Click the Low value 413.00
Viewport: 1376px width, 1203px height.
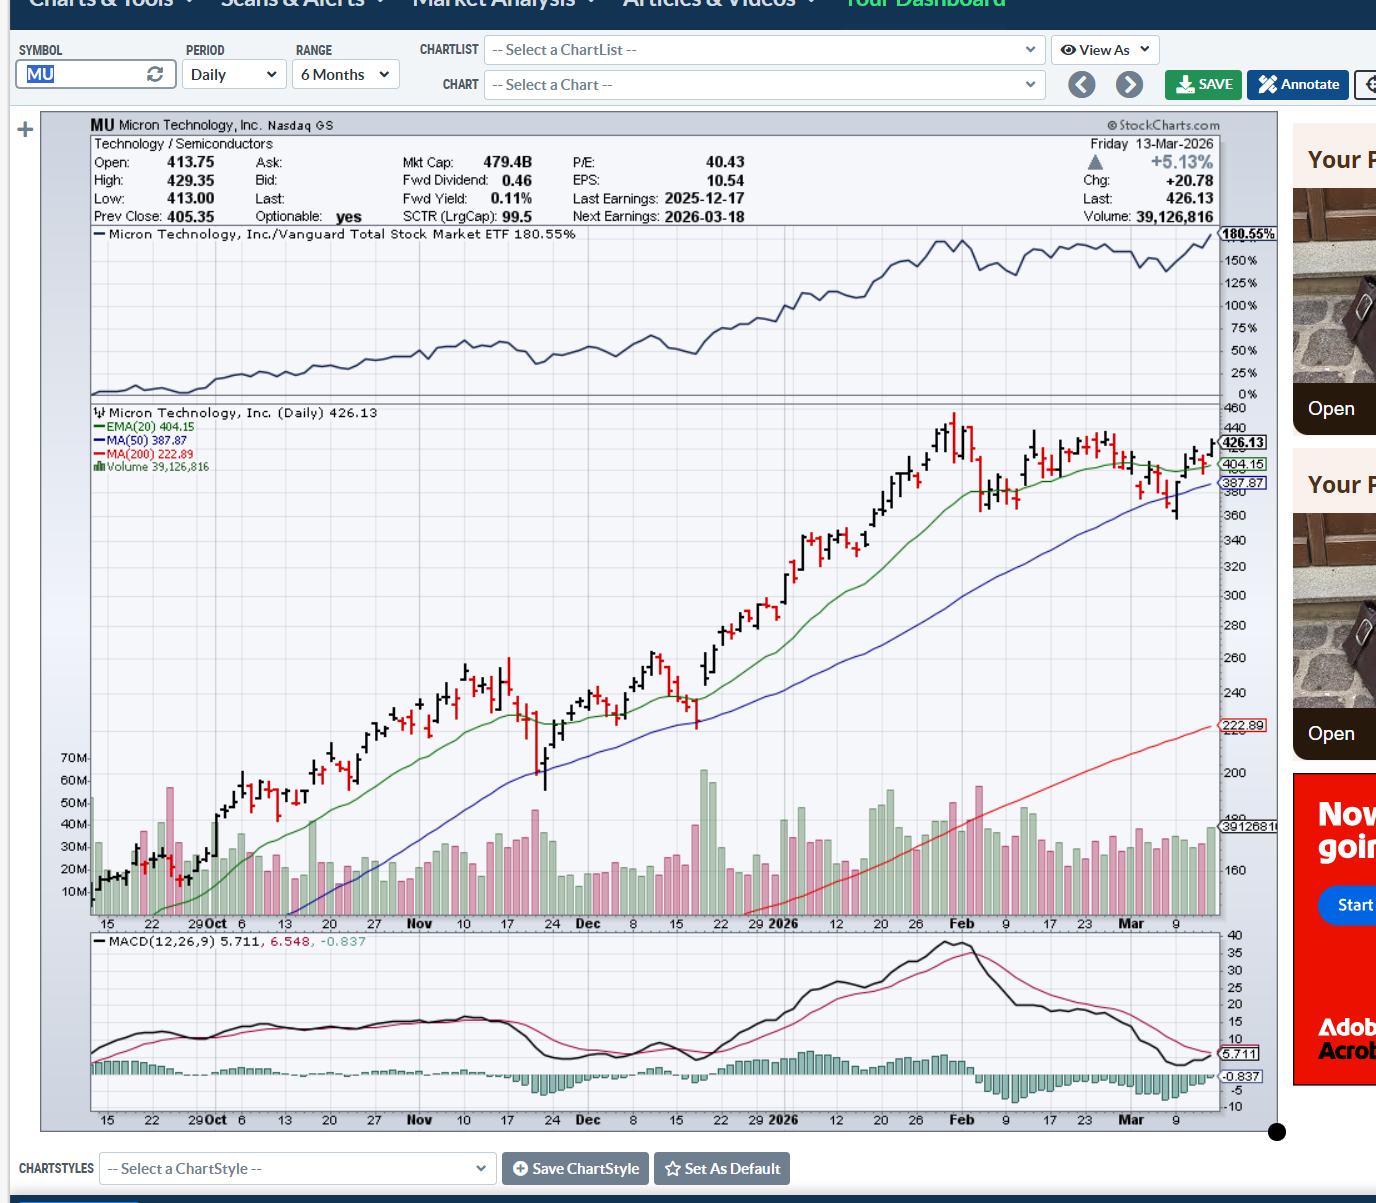click(190, 198)
